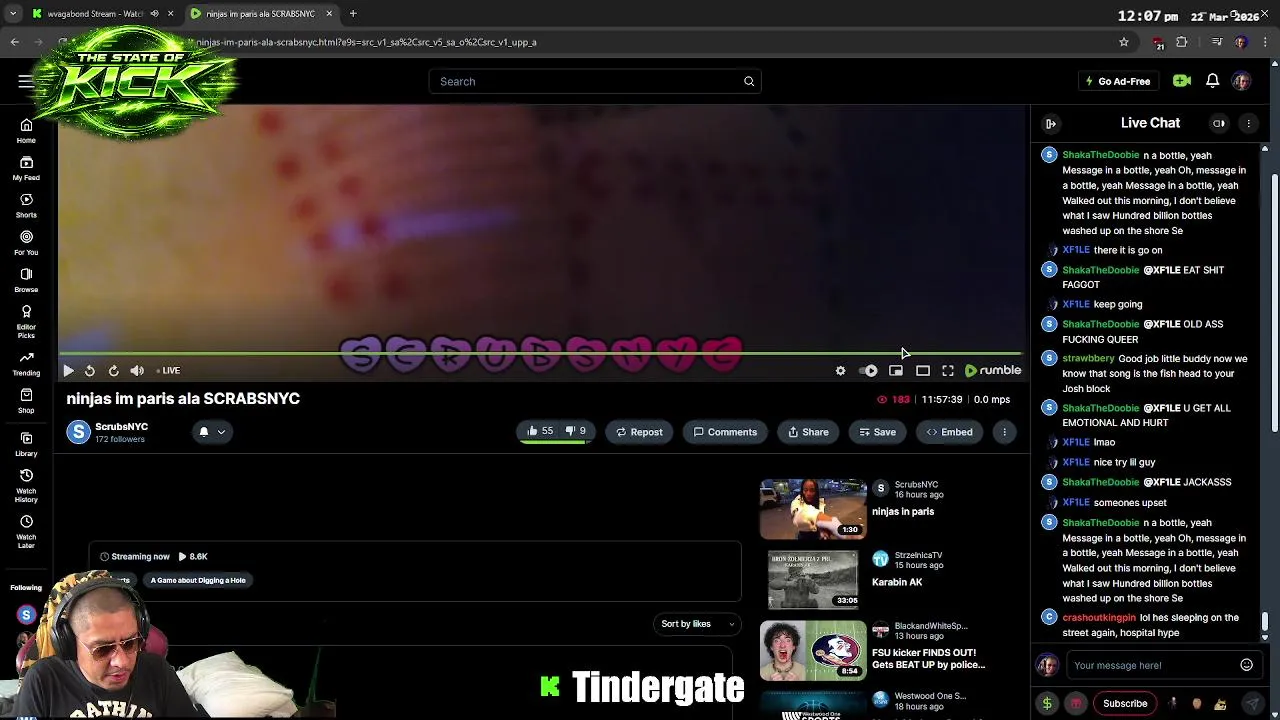The width and height of the screenshot is (1280, 720).
Task: Open Sort by likes dropdown
Action: [697, 624]
